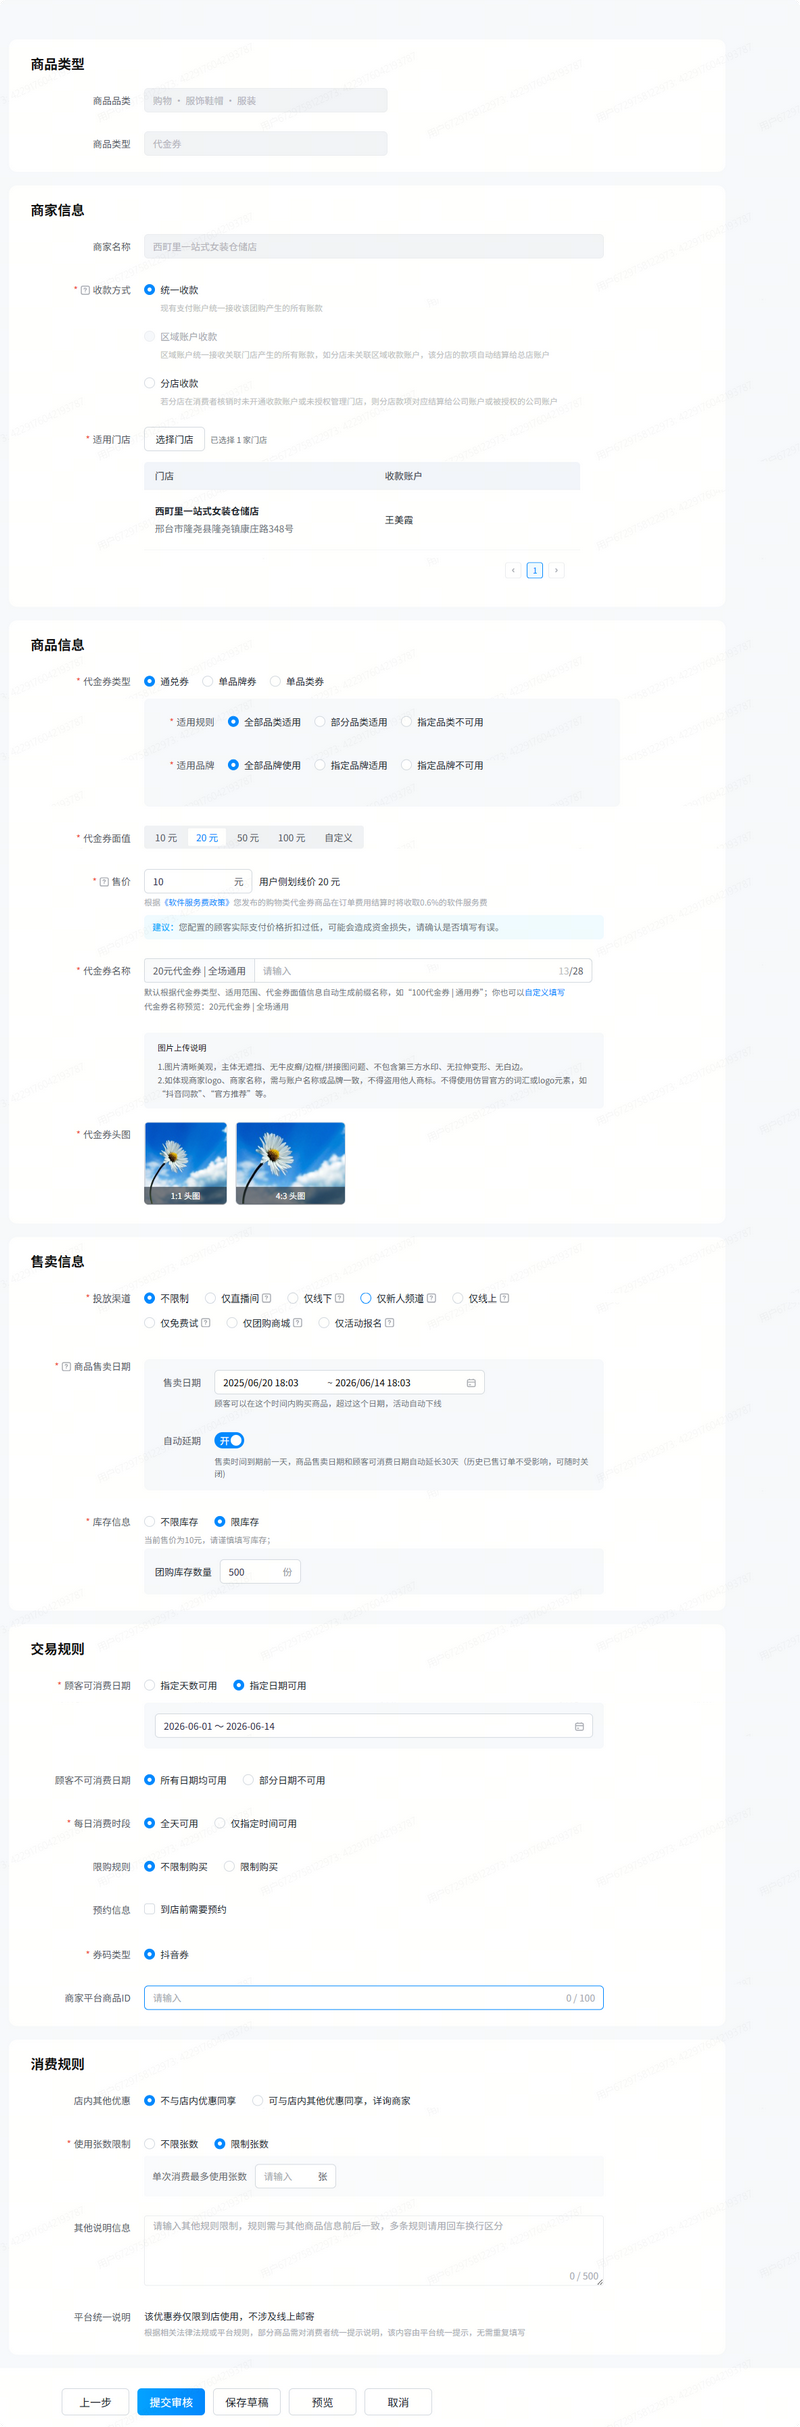Screen dimensions: 800x2427
Task: Click the 4:3 头图 thumbnail
Action: [290, 1163]
